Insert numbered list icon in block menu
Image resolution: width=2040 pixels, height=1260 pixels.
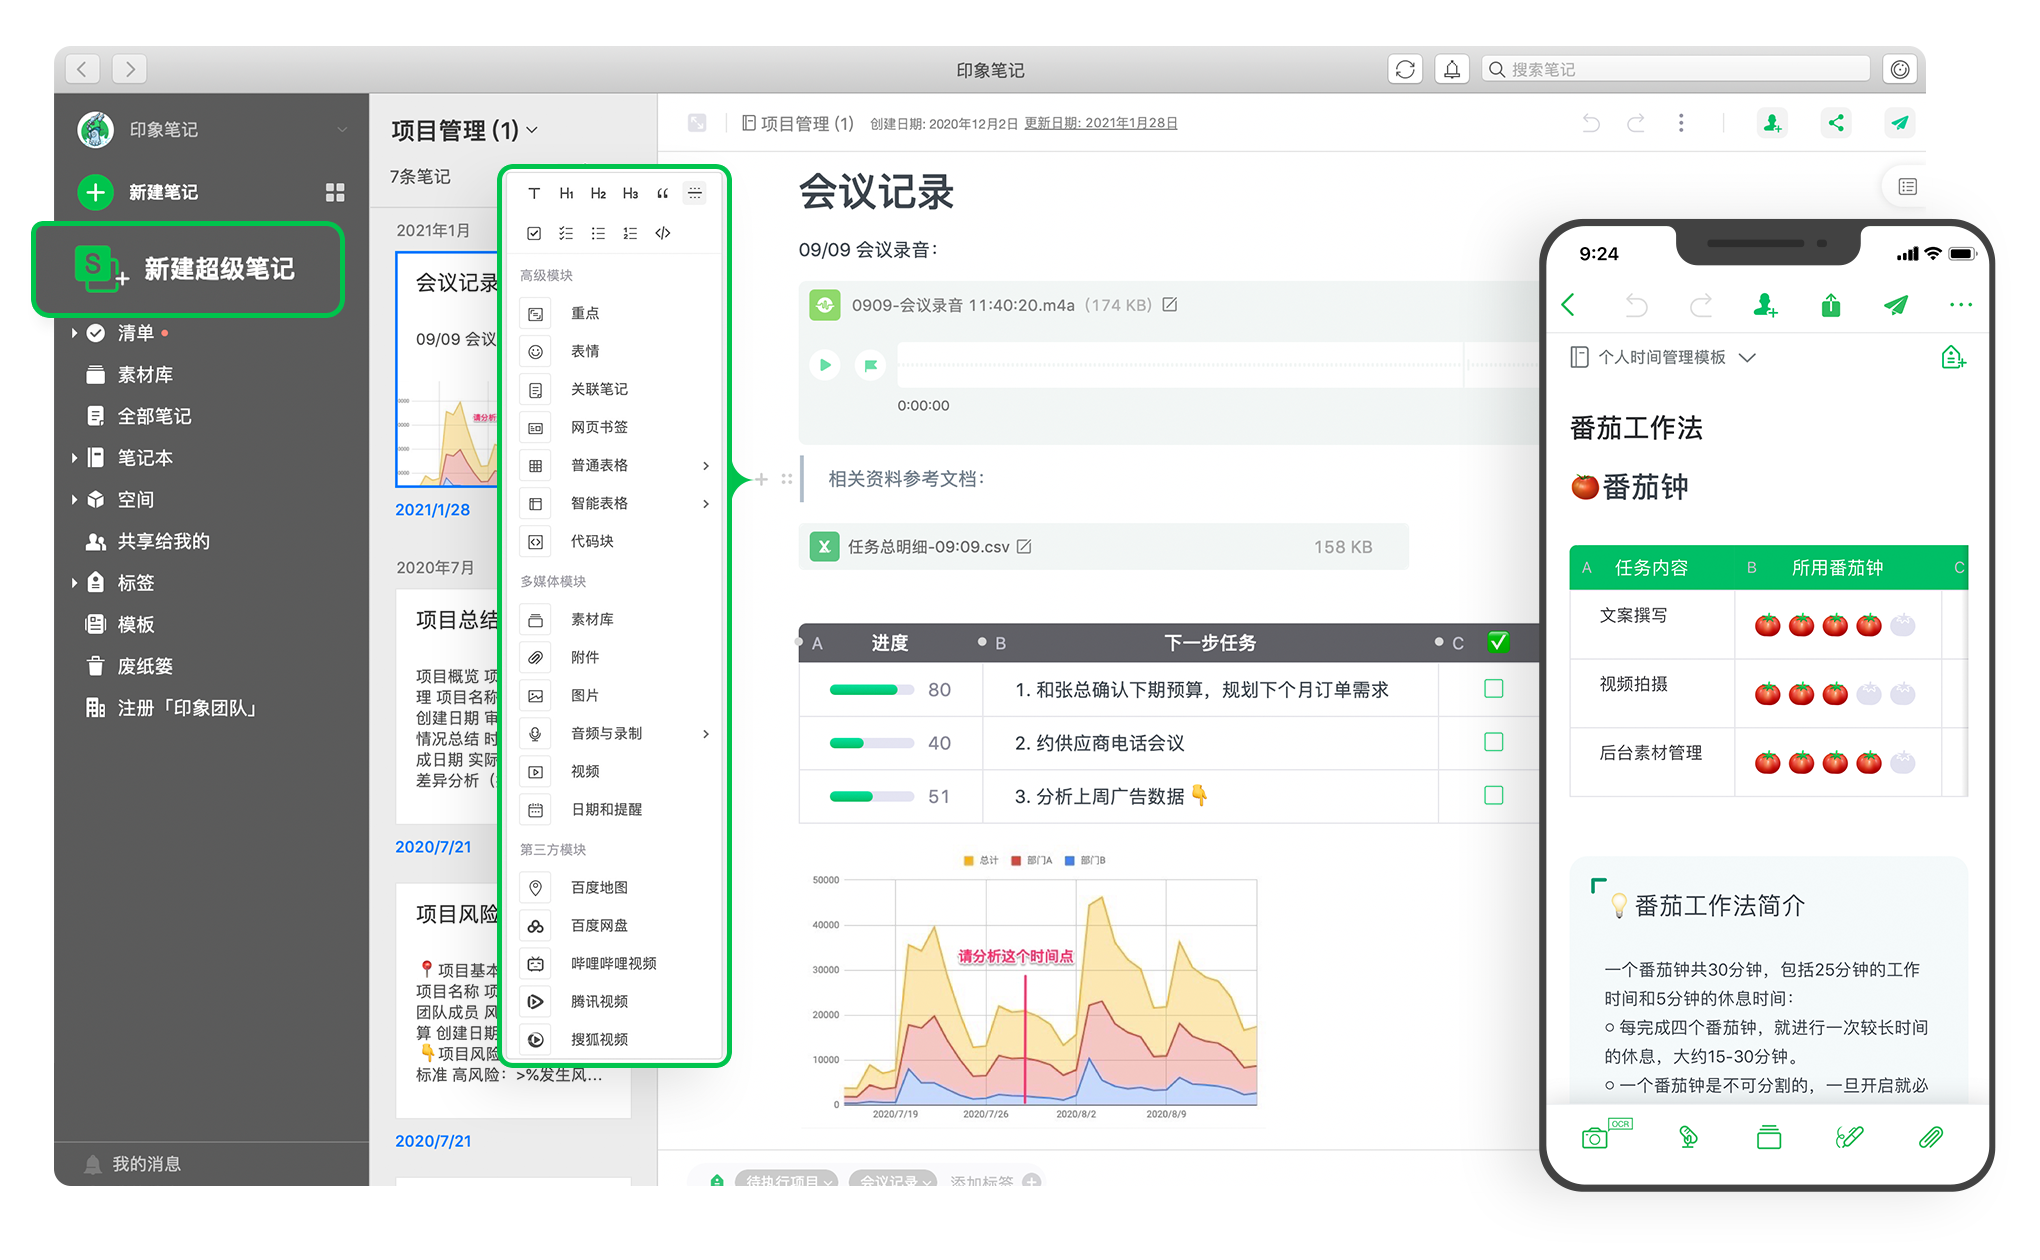coord(630,233)
